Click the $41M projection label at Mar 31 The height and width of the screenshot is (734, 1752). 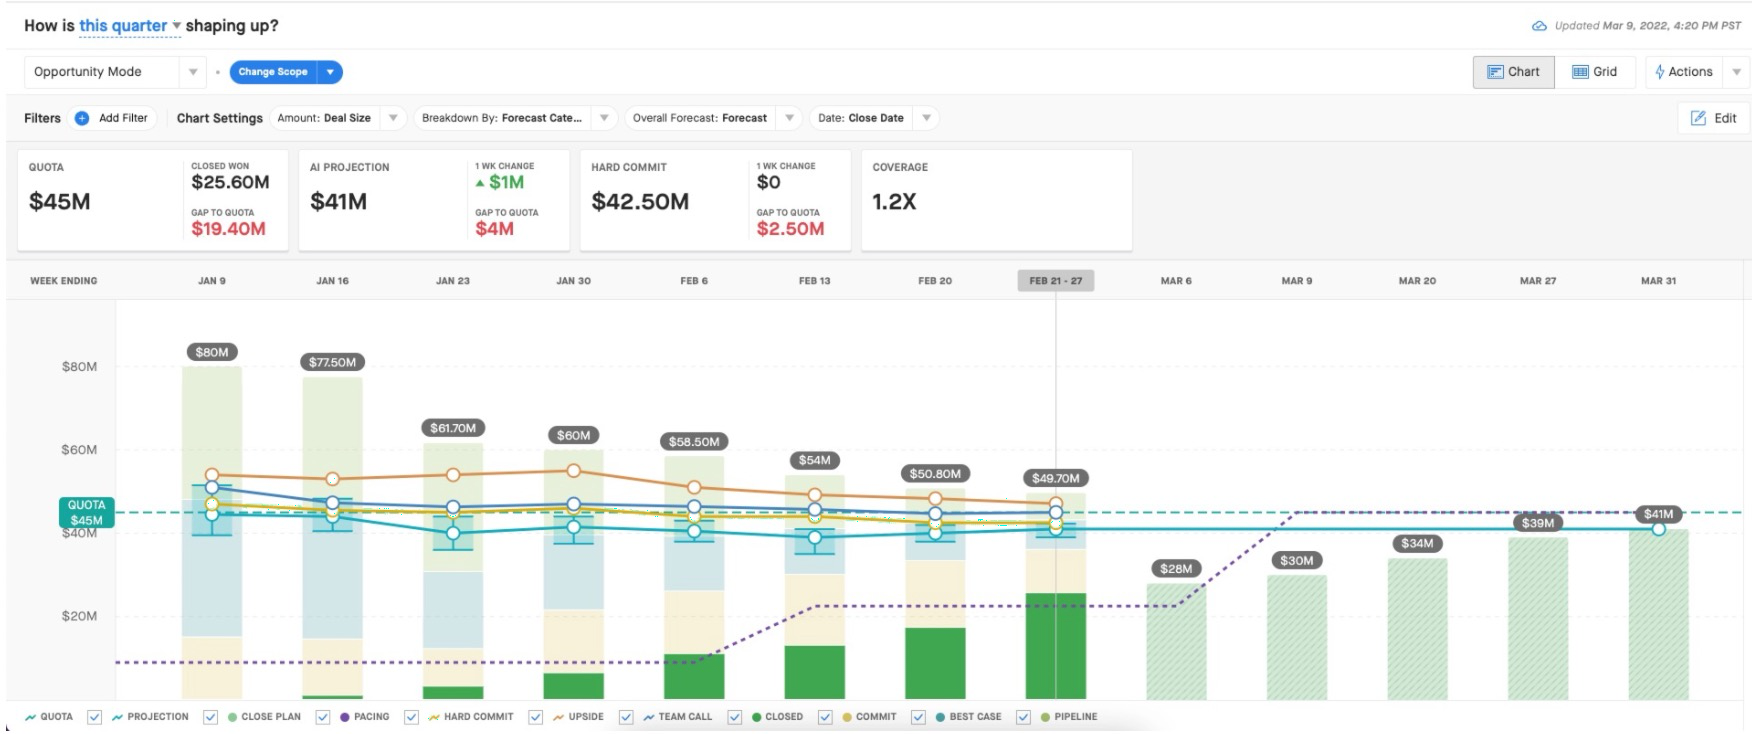pyautogui.click(x=1658, y=514)
